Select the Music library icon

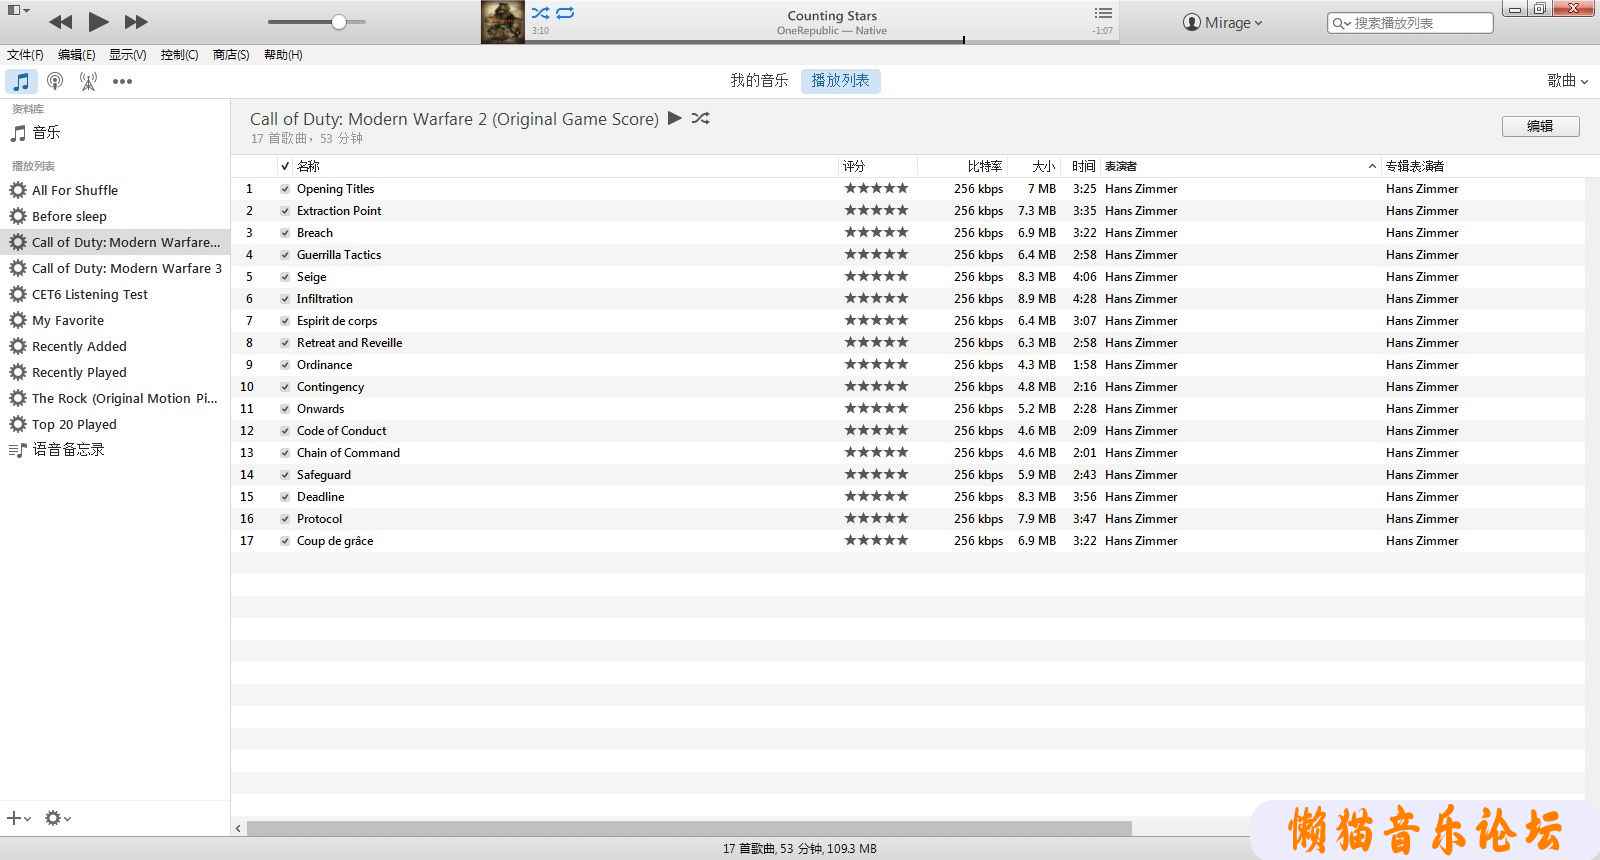click(21, 81)
